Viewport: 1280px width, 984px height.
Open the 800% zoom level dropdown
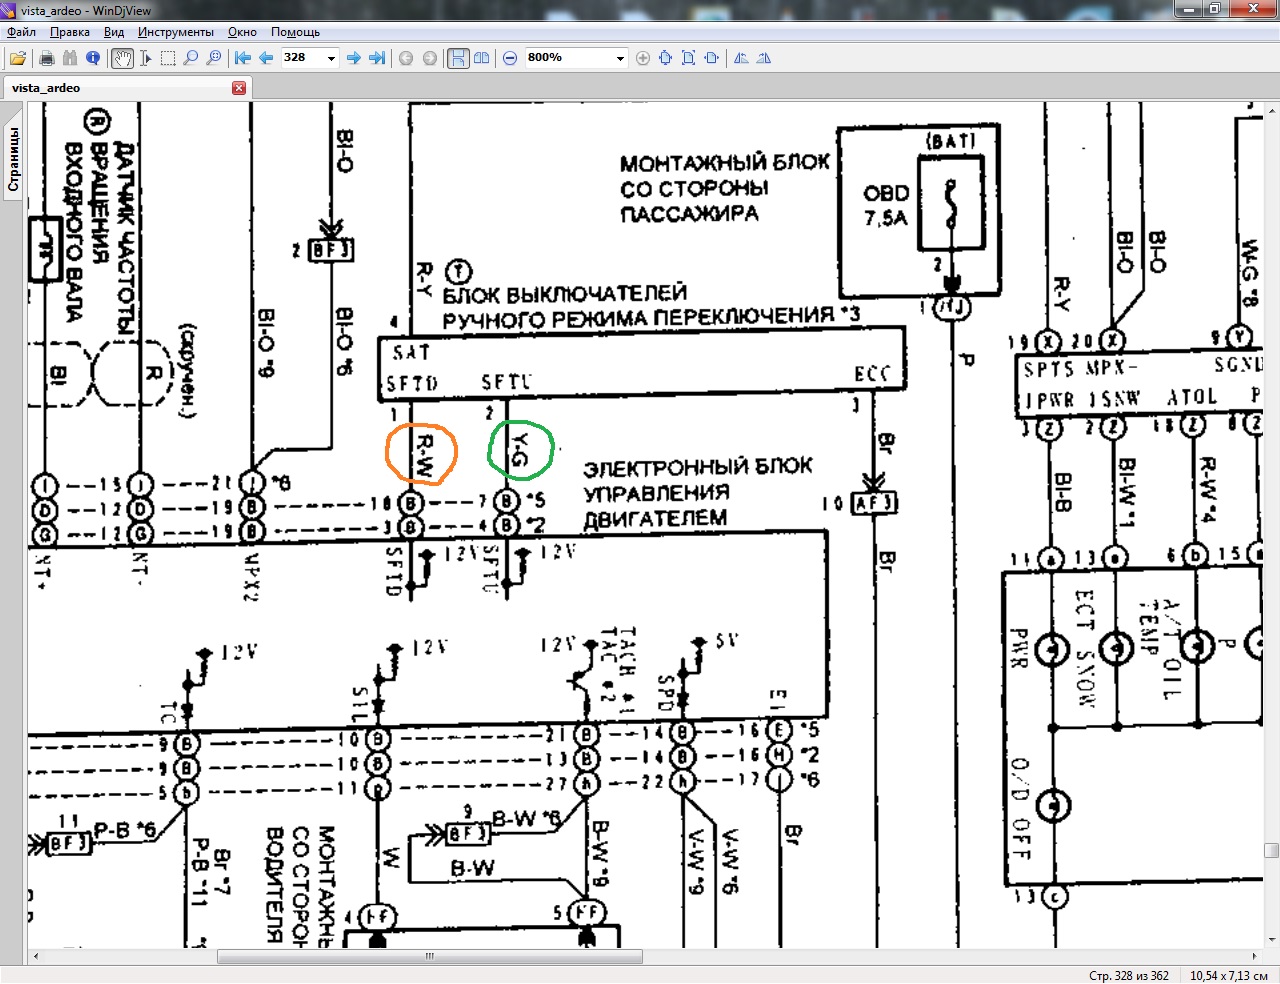619,58
